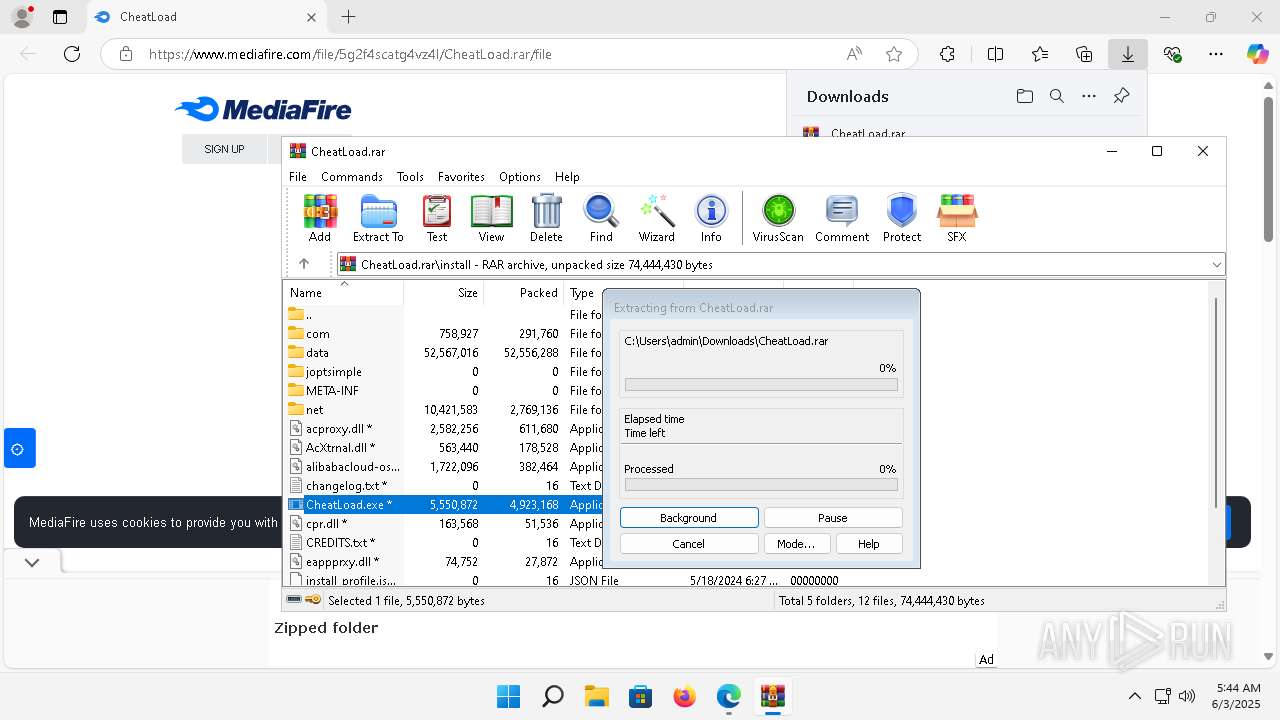Click the Background button in extraction dialog
1280x720 pixels.
click(689, 517)
